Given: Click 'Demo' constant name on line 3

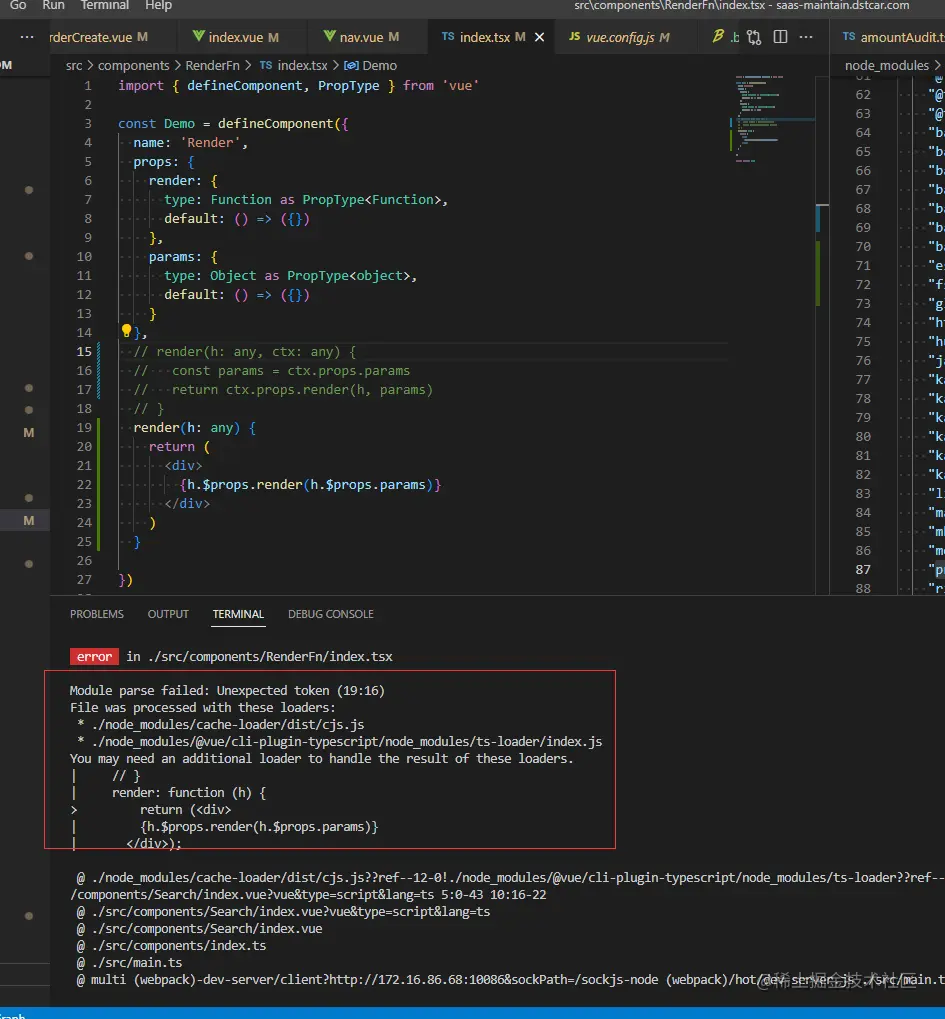Looking at the screenshot, I should [x=179, y=123].
